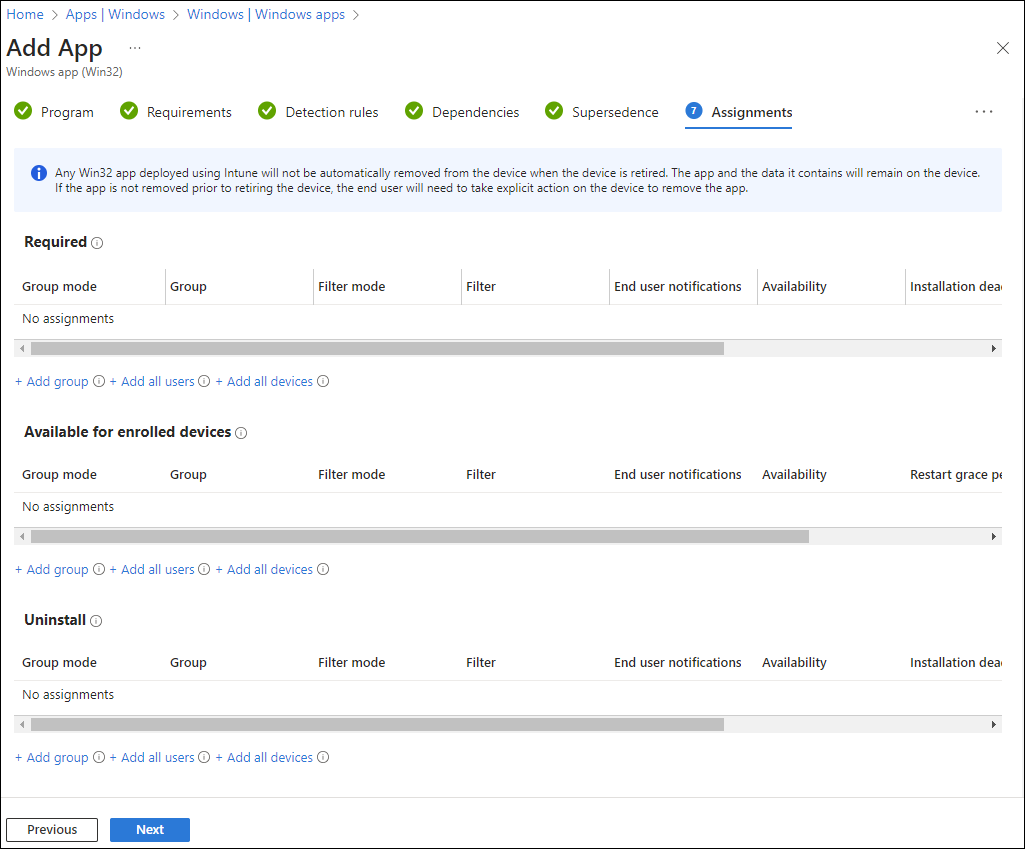This screenshot has height=849, width=1025.
Task: Click info icon after Add all users in Available section
Action: pos(204,569)
